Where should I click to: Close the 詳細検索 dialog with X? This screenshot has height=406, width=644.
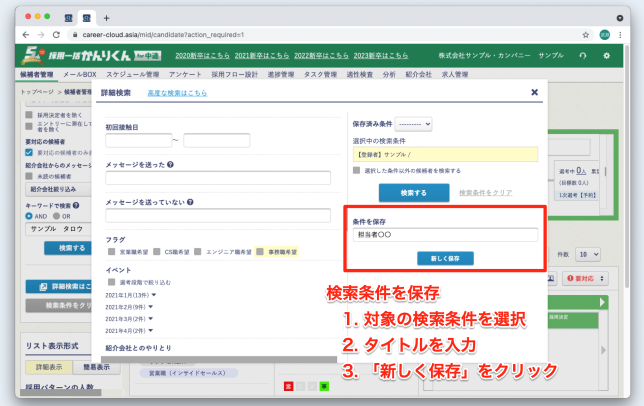(534, 92)
